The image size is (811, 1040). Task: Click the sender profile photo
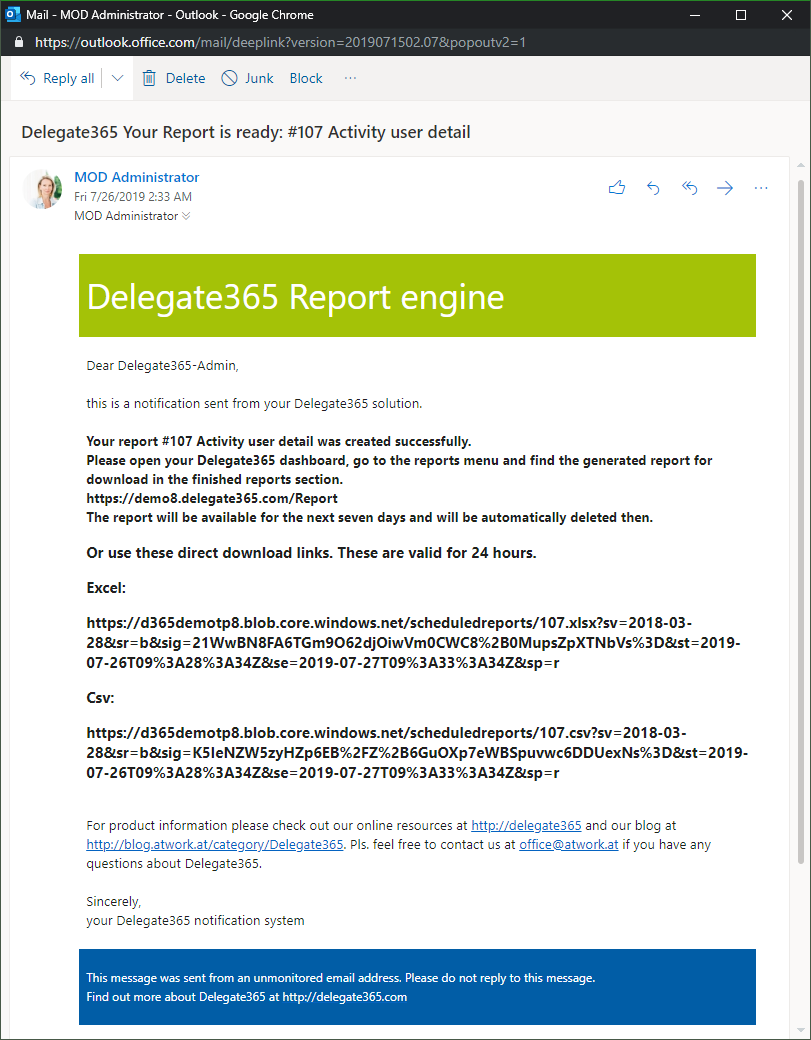click(x=43, y=189)
